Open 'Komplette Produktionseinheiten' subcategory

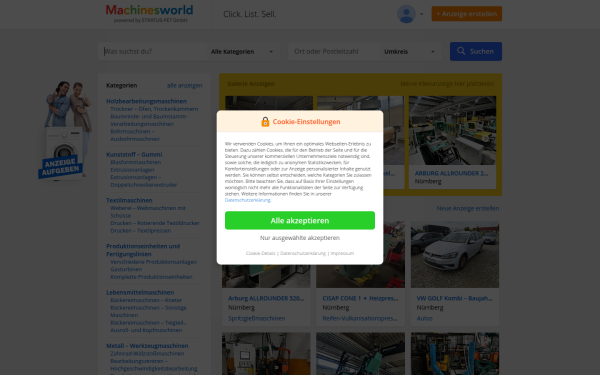click(151, 277)
